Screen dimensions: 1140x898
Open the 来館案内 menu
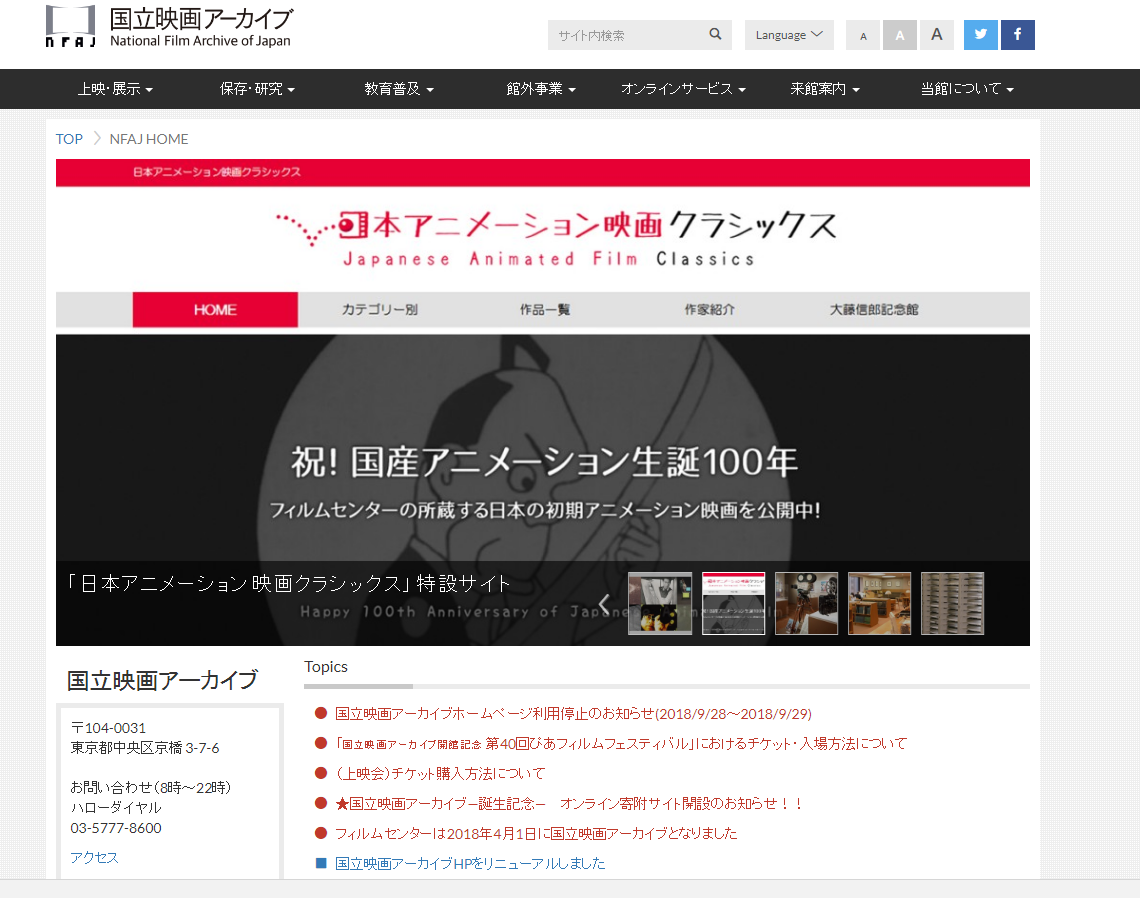coord(825,89)
